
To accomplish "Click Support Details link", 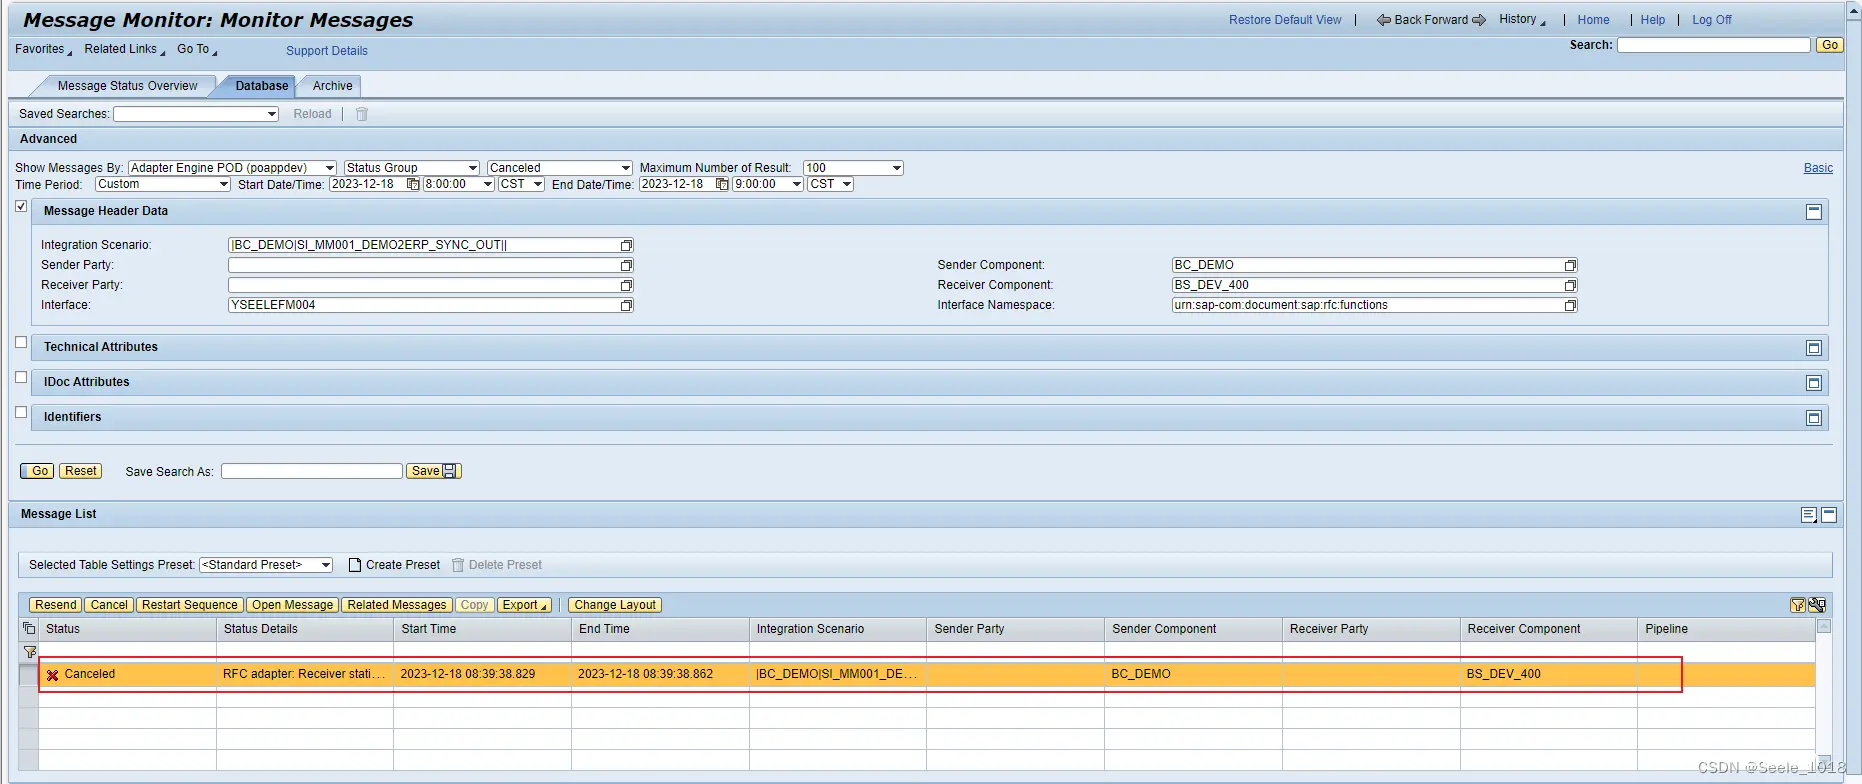I will [x=327, y=51].
